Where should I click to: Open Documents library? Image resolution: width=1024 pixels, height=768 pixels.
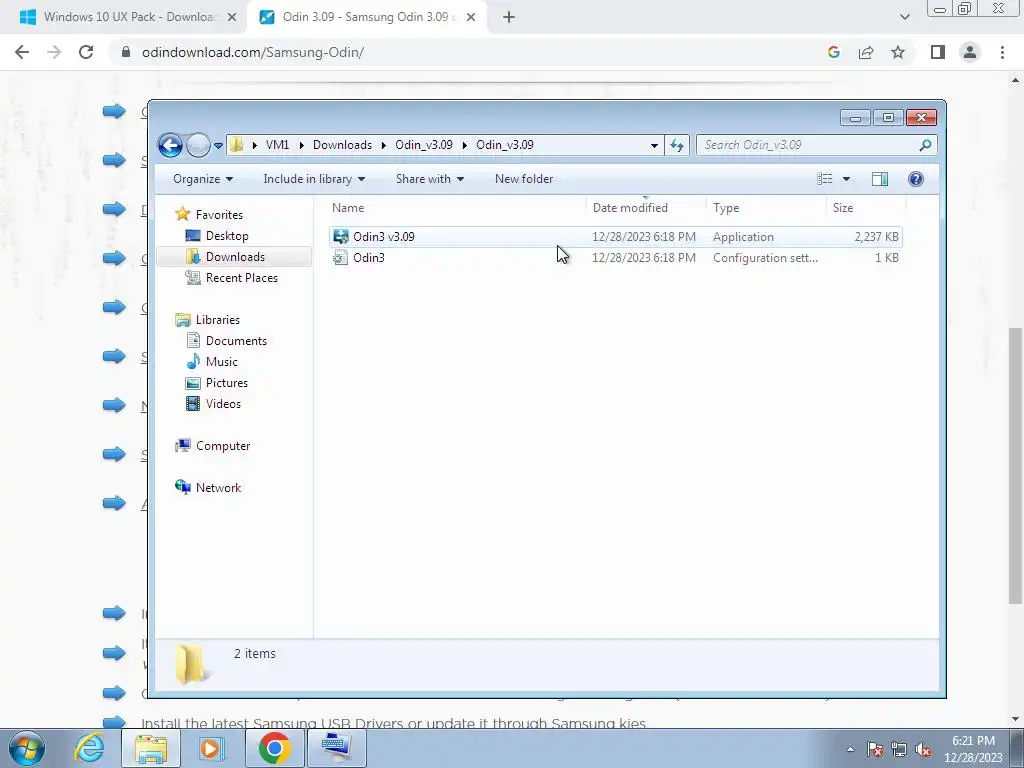pyautogui.click(x=236, y=340)
